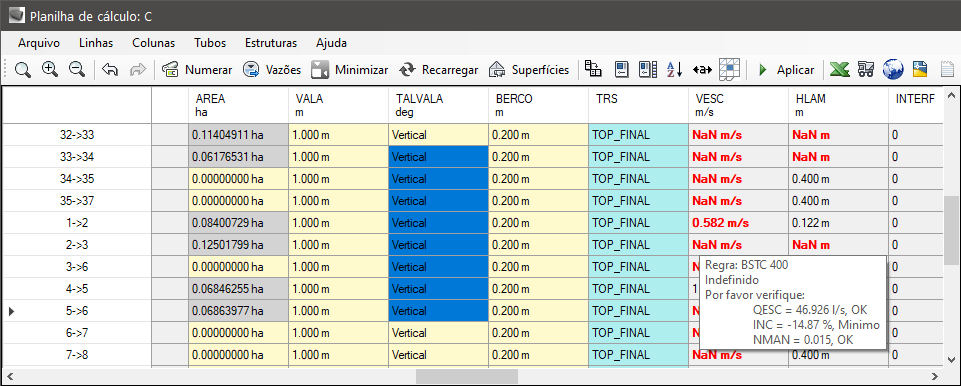Click the grid cell selection icon
961x386 pixels.
point(730,70)
